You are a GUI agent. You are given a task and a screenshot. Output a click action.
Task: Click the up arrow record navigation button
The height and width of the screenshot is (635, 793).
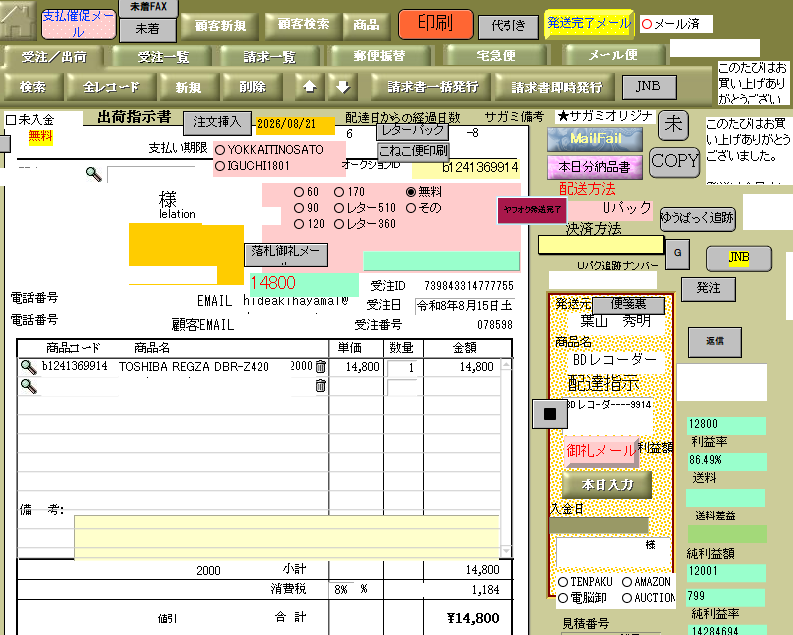coord(310,87)
